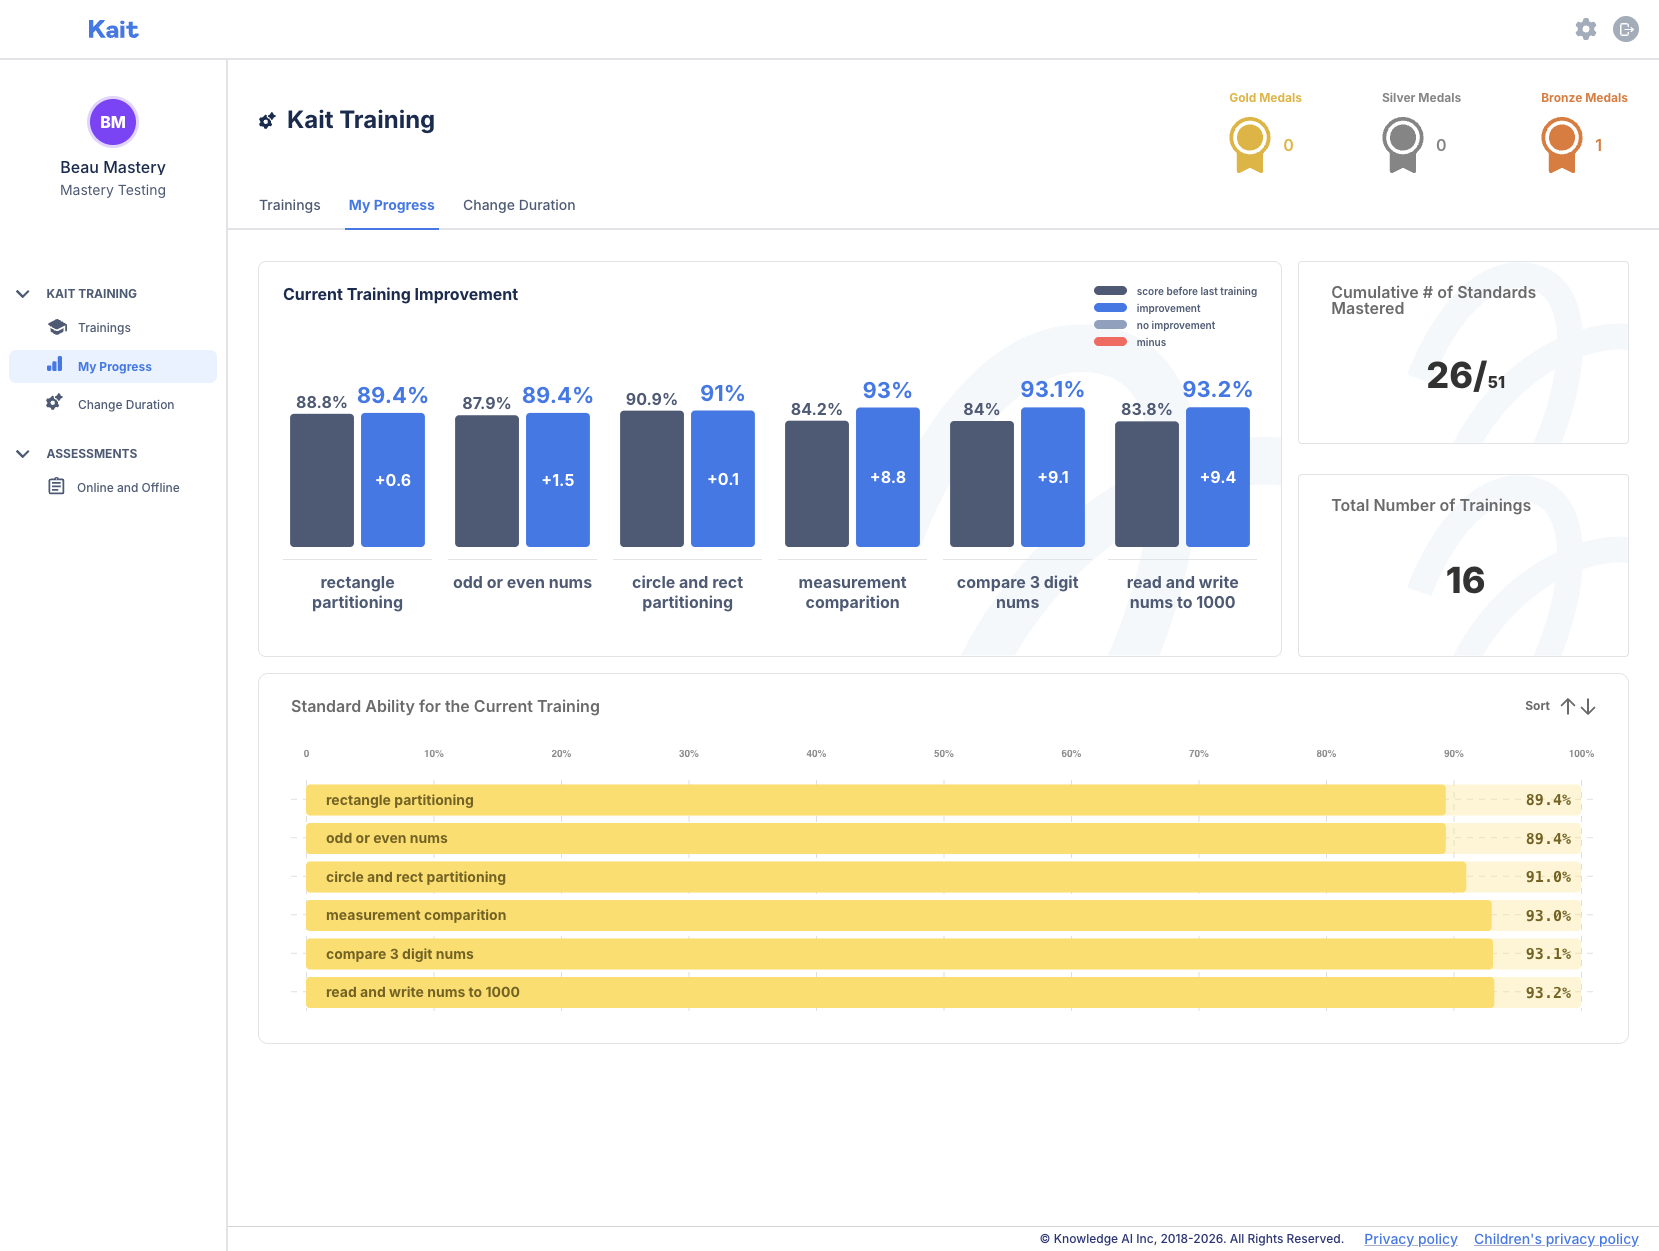Viewport: 1659px width, 1251px height.
Task: Click the 'improvement' legend swatch
Action: (1110, 308)
